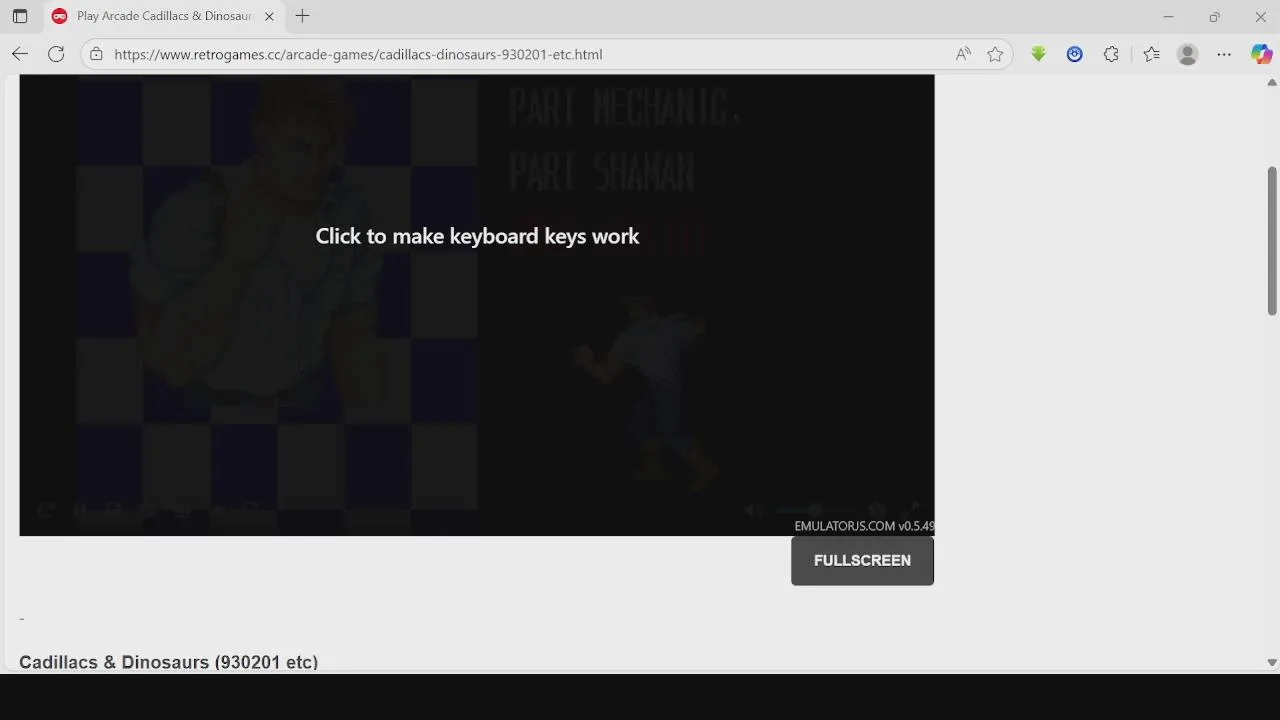The height and width of the screenshot is (720, 1280).
Task: Refresh the current page
Action: (x=56, y=54)
